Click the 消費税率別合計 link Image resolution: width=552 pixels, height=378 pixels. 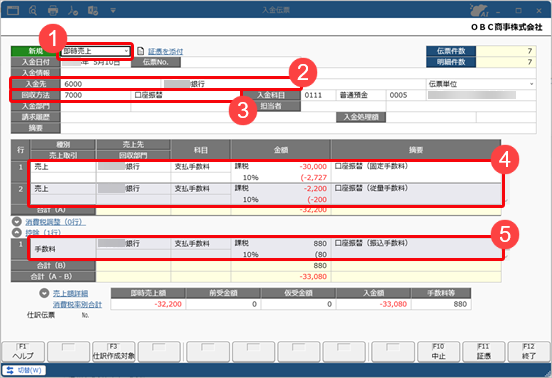click(x=77, y=304)
